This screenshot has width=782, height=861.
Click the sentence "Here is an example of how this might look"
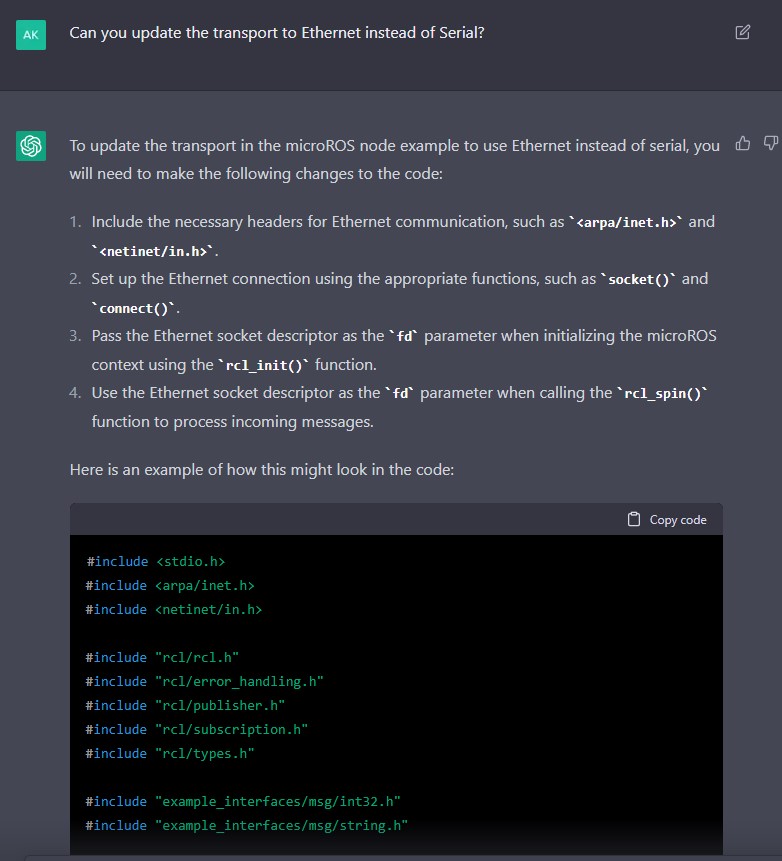[x=262, y=470]
